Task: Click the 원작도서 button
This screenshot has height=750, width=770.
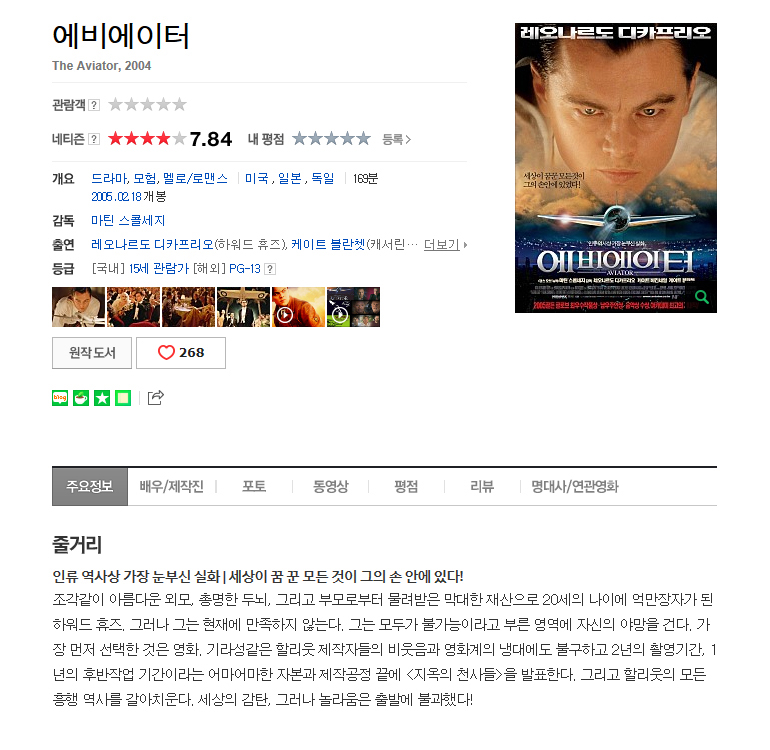Action: [x=92, y=353]
